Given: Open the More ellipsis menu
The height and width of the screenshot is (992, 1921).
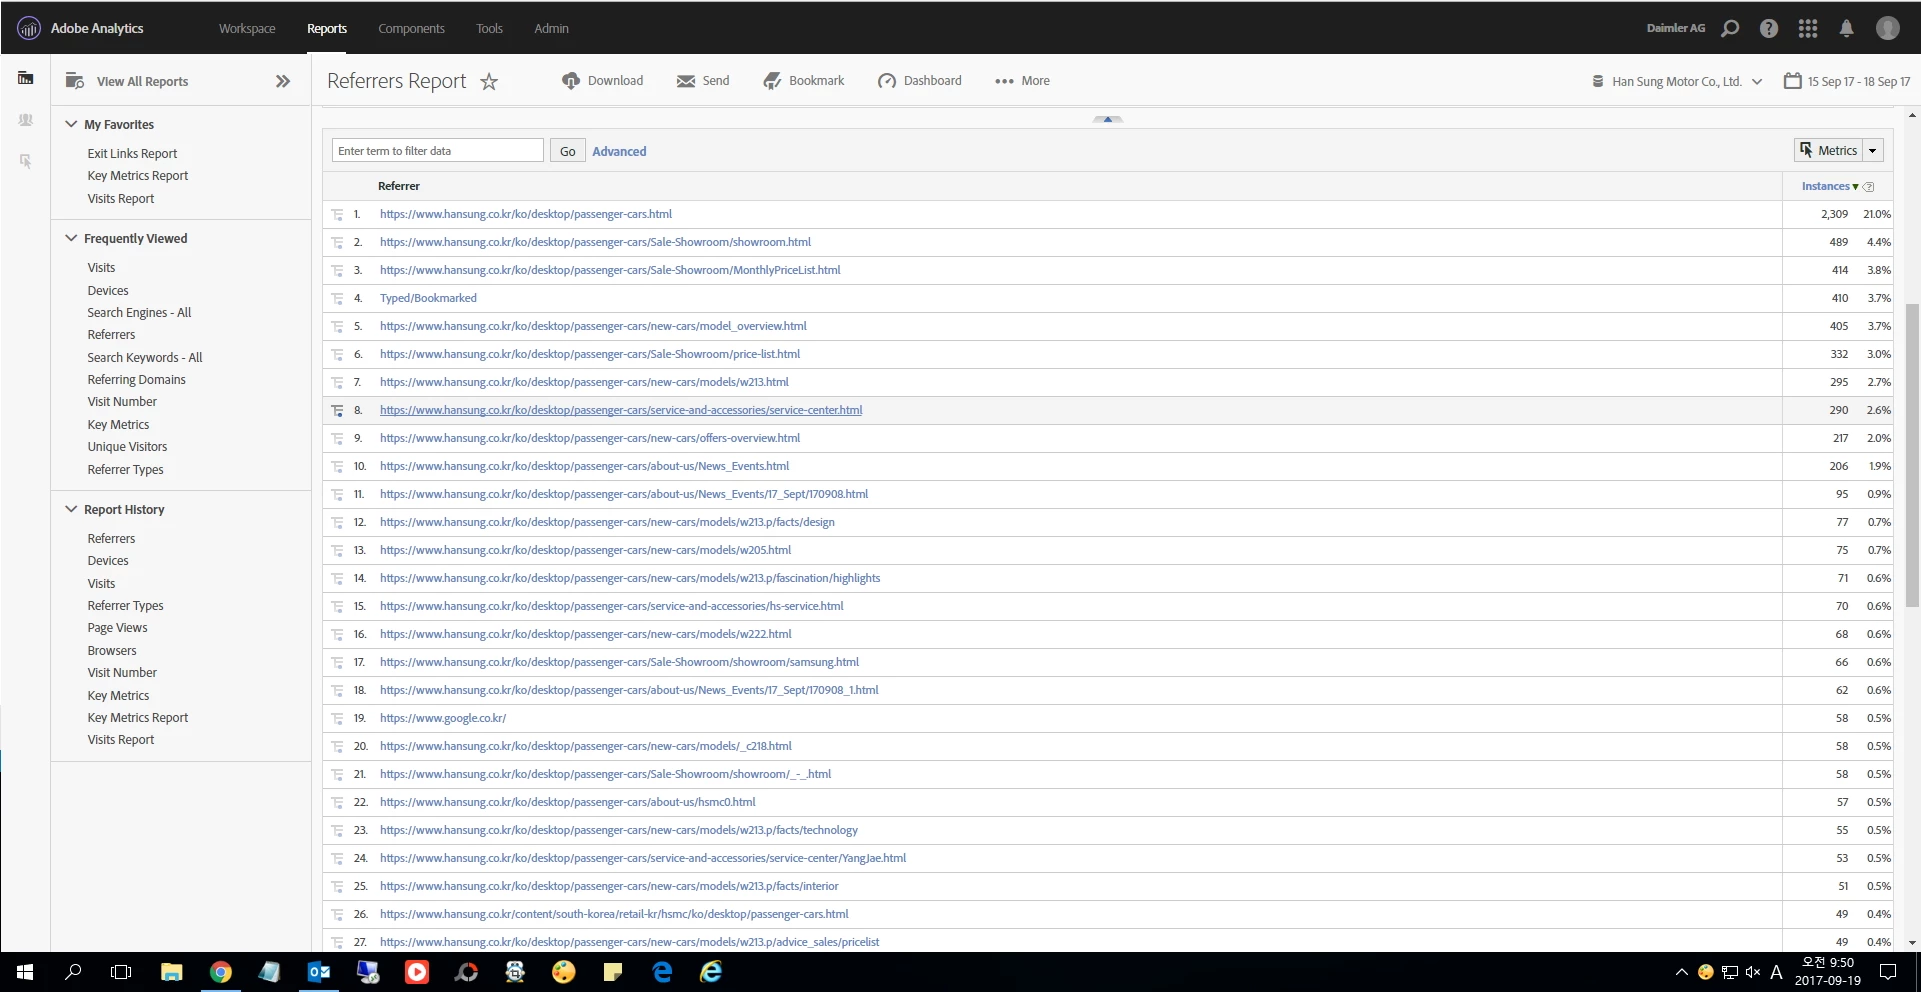Looking at the screenshot, I should coord(1022,81).
